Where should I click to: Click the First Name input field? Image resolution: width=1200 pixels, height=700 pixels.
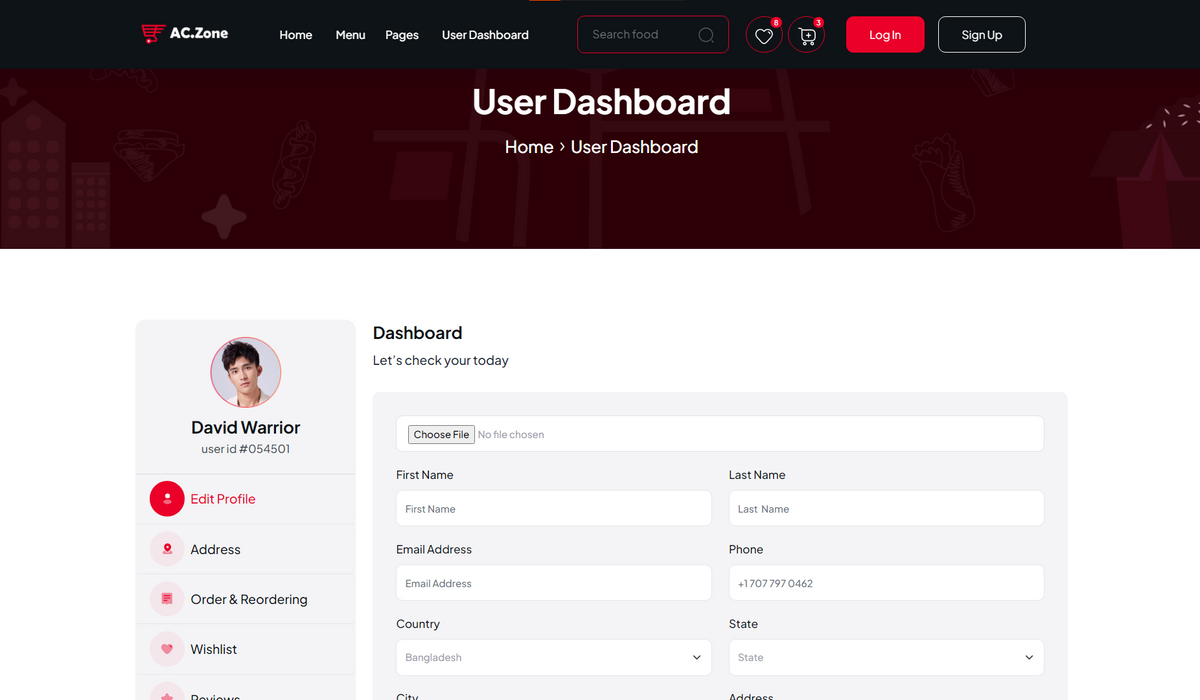point(553,509)
